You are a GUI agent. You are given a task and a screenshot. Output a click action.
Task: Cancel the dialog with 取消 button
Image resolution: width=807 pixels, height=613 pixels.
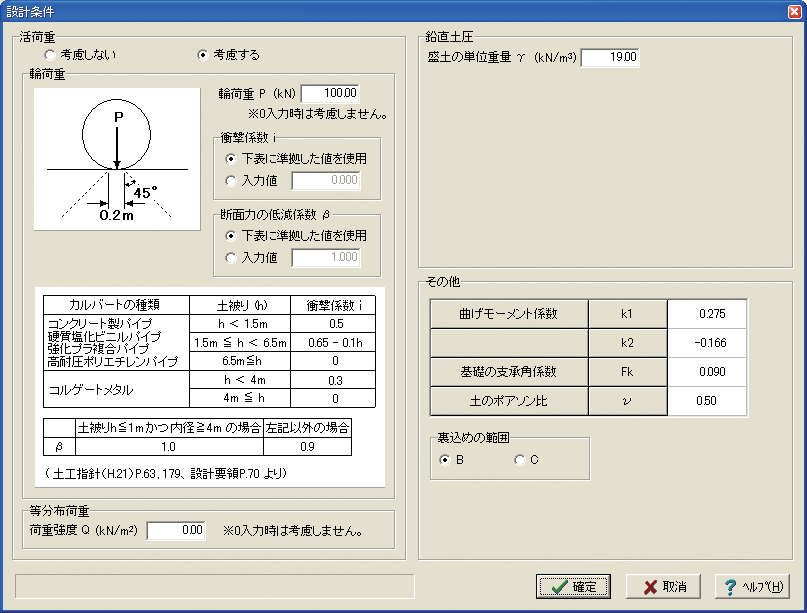pyautogui.click(x=663, y=587)
